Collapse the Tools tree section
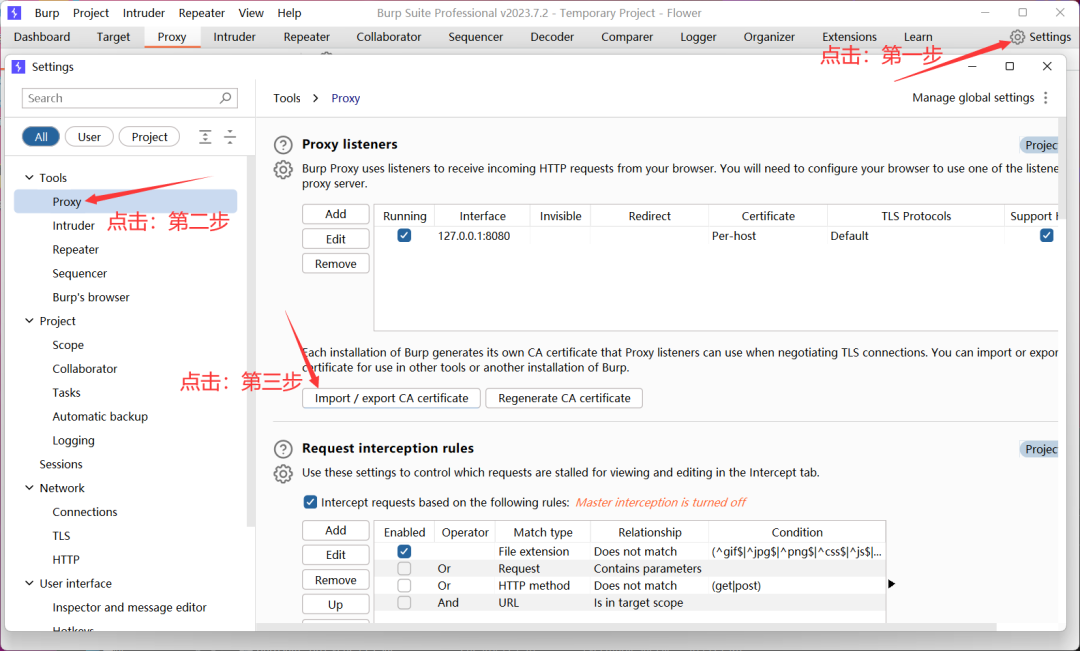The image size is (1080, 651). tap(29, 178)
